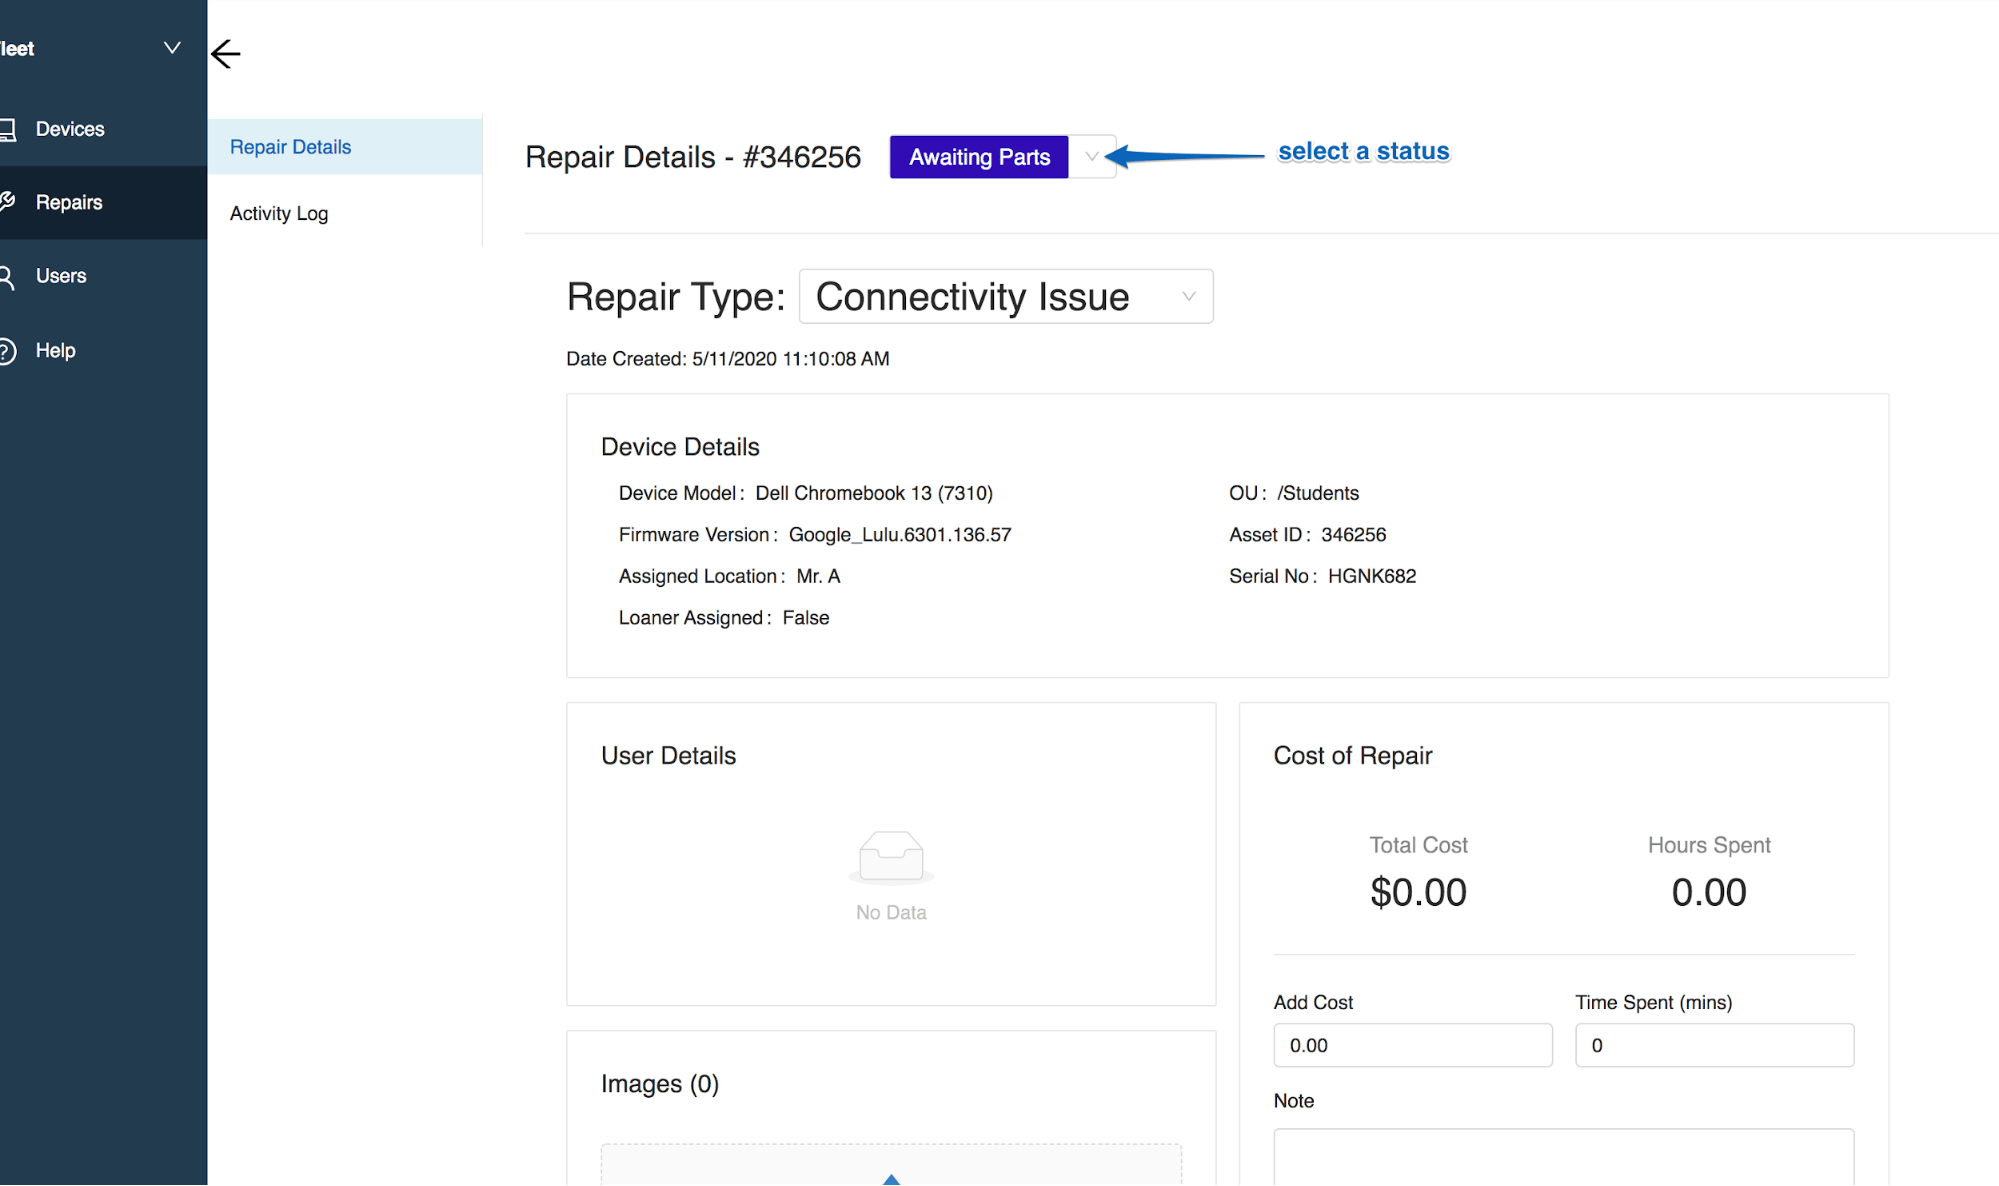Click the Devices laptop icon in sidebar
Image resolution: width=1999 pixels, height=1186 pixels.
(8, 129)
